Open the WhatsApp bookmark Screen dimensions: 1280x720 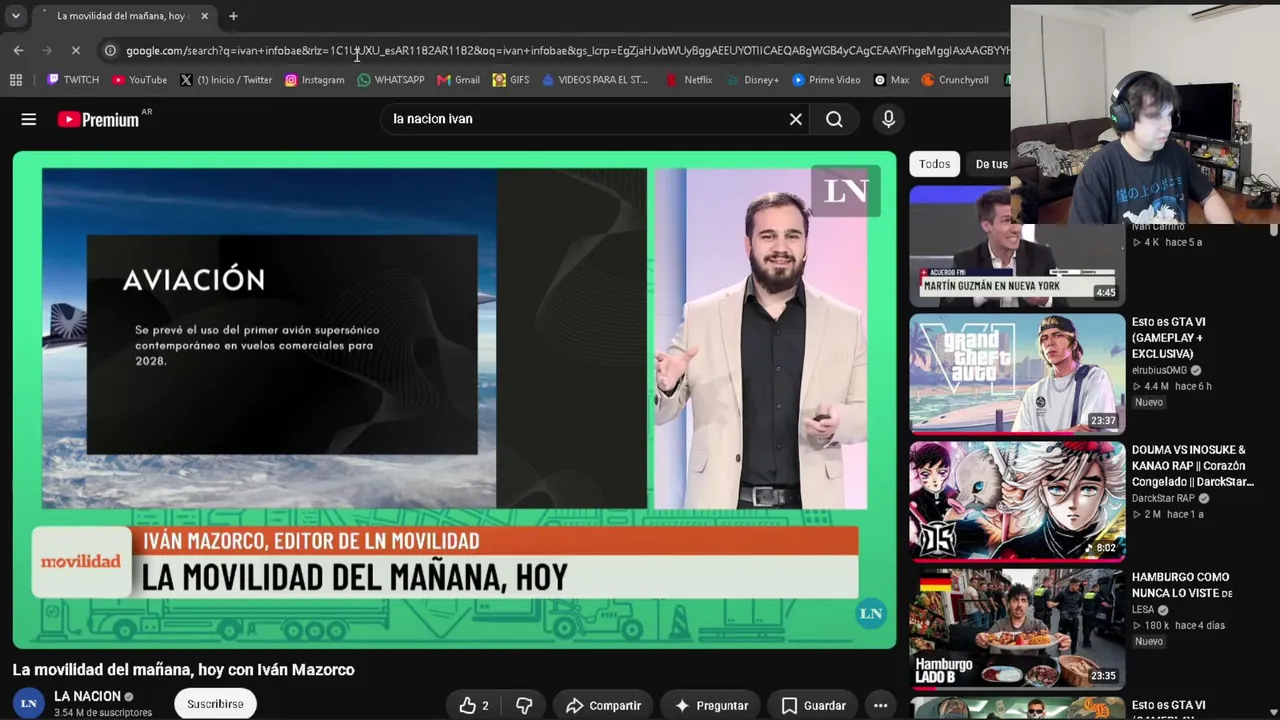pyautogui.click(x=391, y=80)
